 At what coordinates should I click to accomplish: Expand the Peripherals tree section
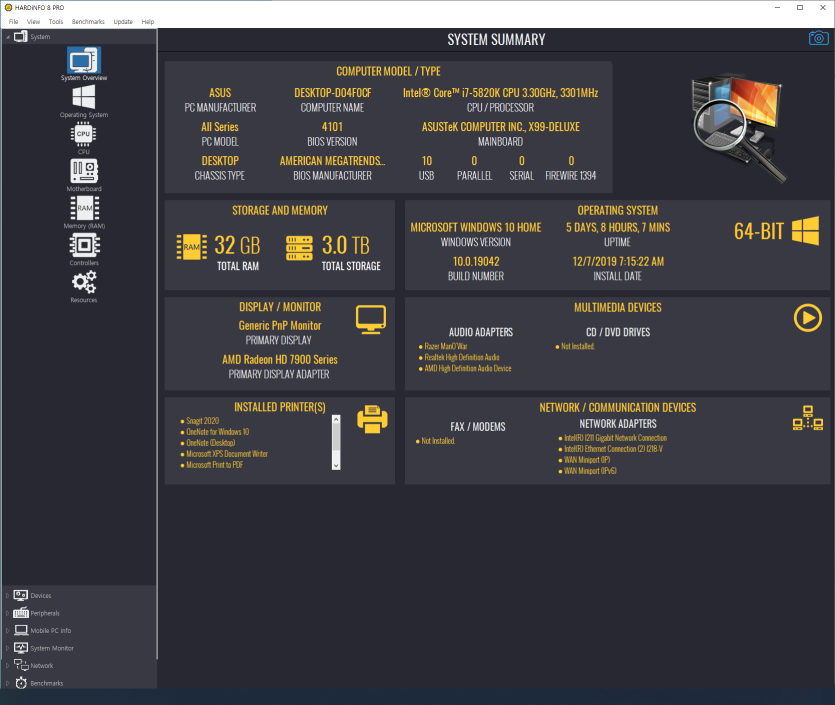[7, 613]
